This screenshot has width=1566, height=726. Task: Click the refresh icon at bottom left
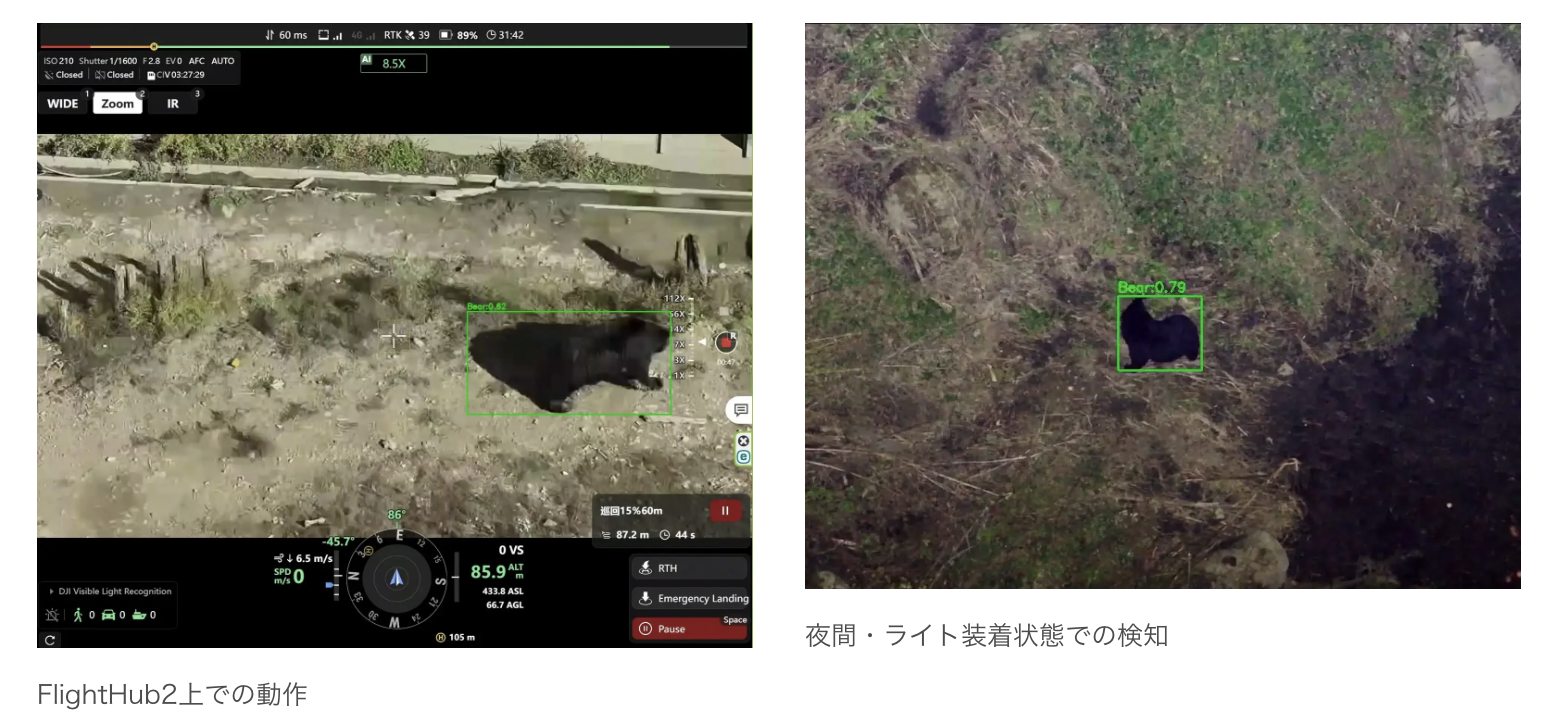coord(50,639)
